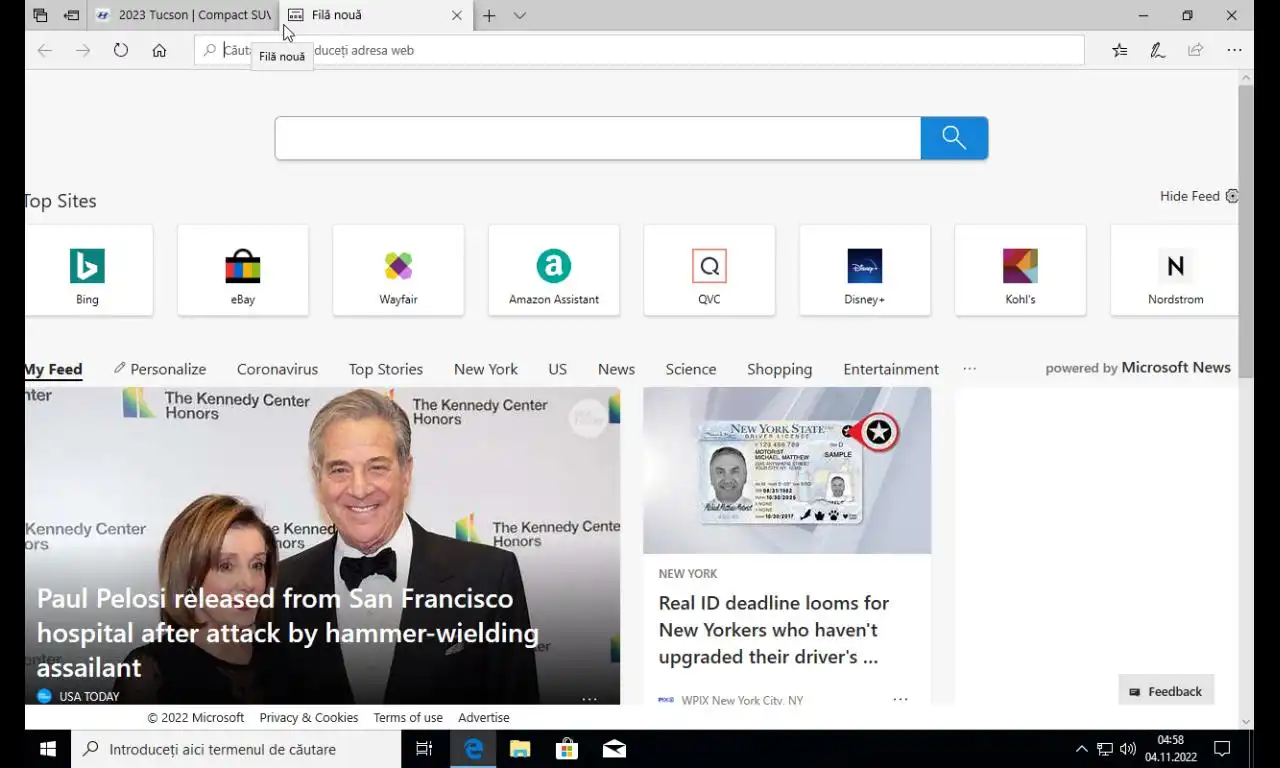The image size is (1280, 768).
Task: Open the tabs you've set aside icon
Action: click(40, 15)
